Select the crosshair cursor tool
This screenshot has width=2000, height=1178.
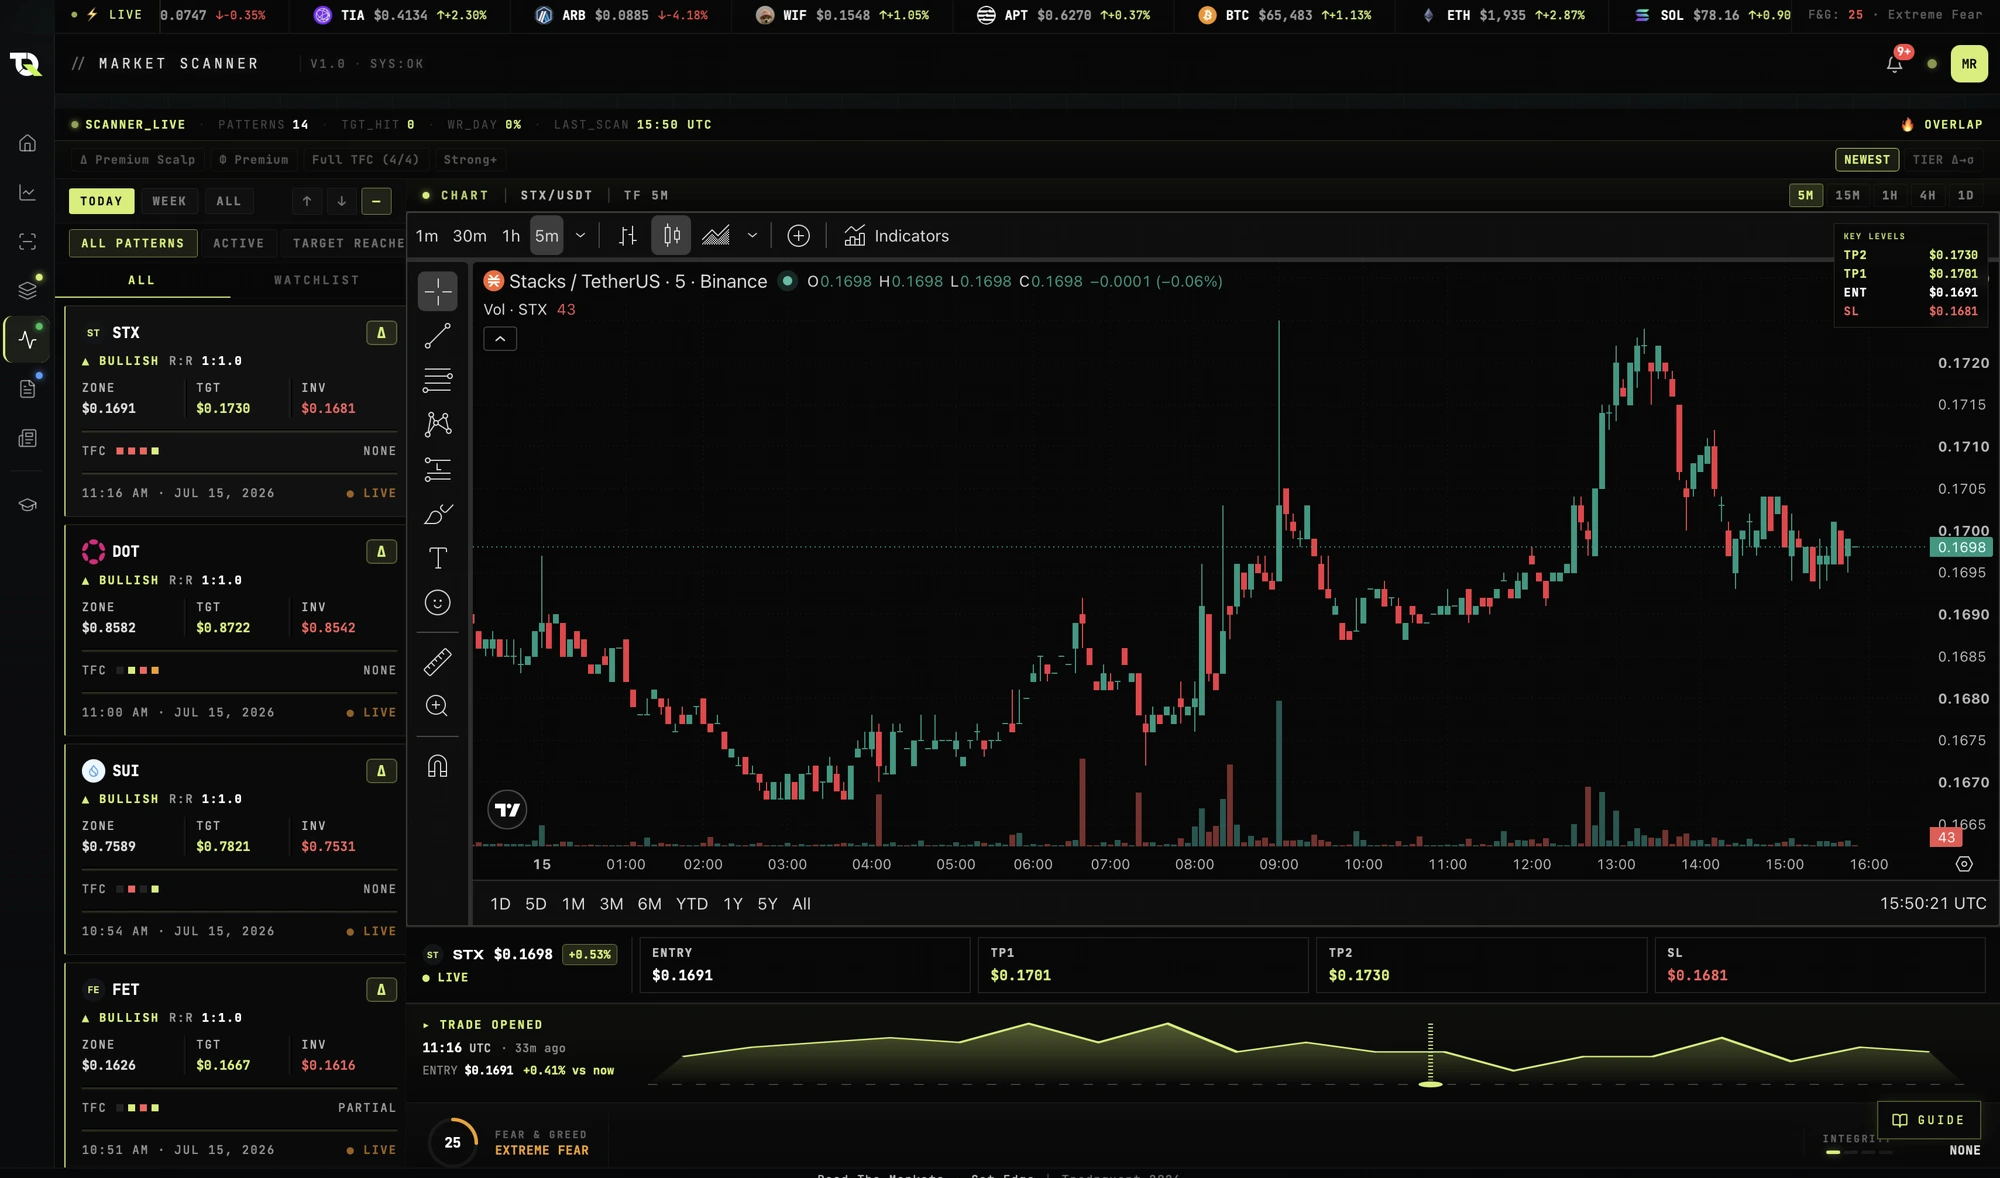(437, 291)
